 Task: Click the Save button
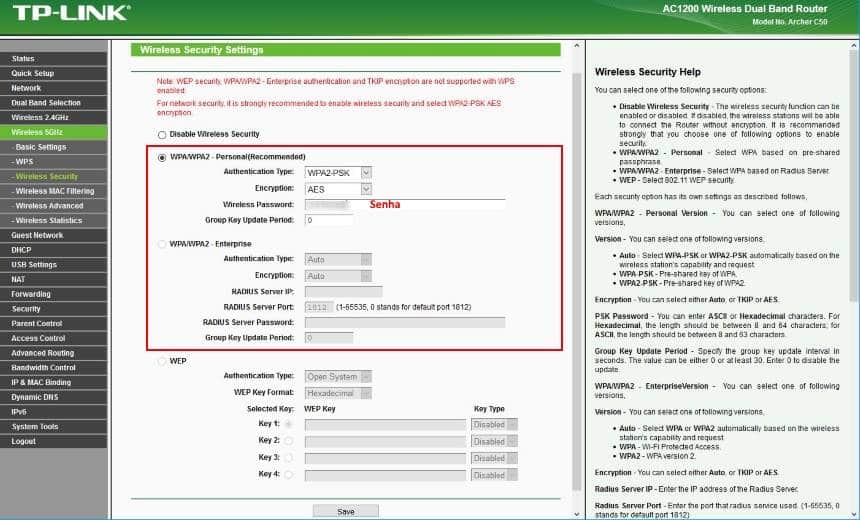coord(345,511)
